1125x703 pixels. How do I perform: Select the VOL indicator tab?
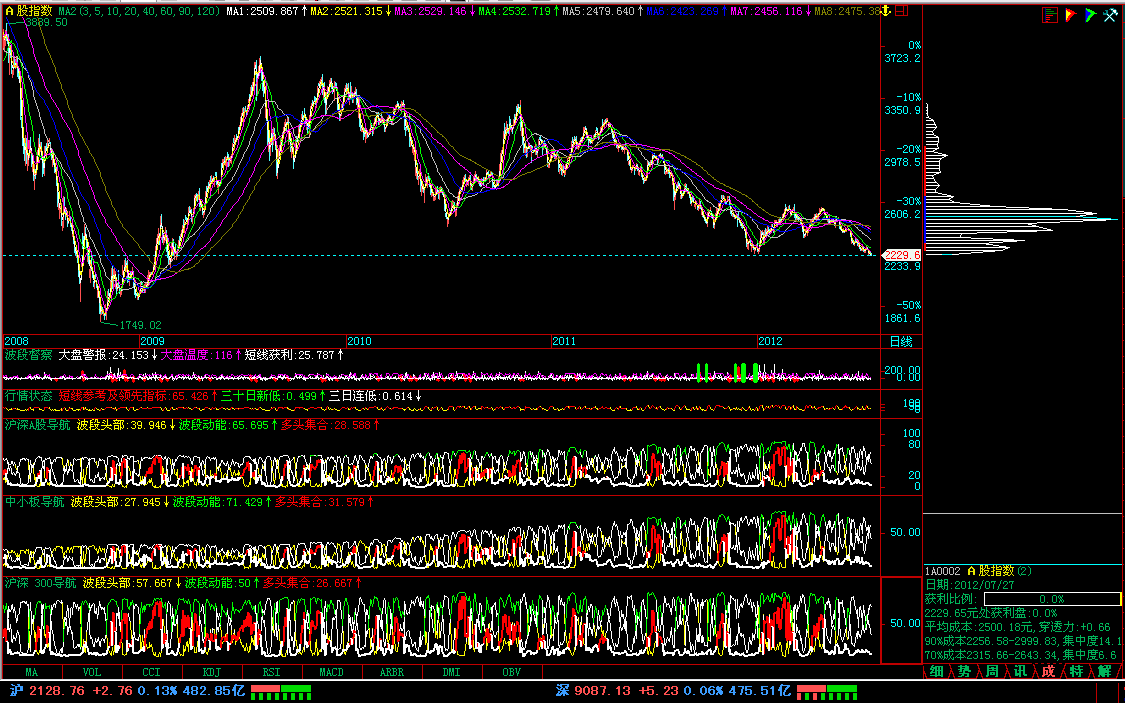click(92, 672)
